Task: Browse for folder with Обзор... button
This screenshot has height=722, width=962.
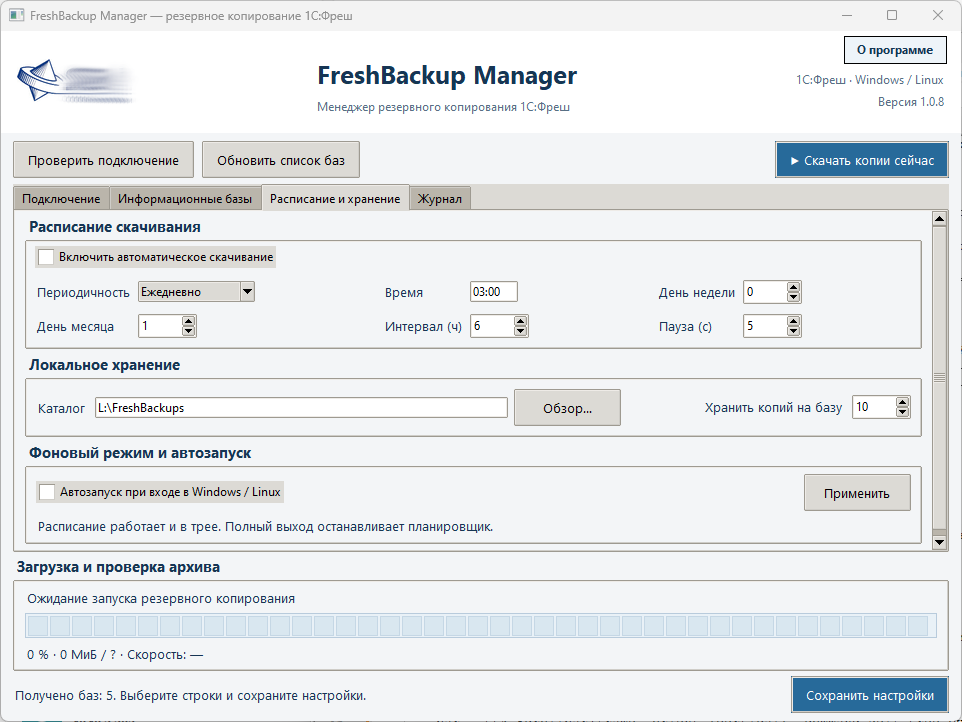Action: [x=568, y=408]
